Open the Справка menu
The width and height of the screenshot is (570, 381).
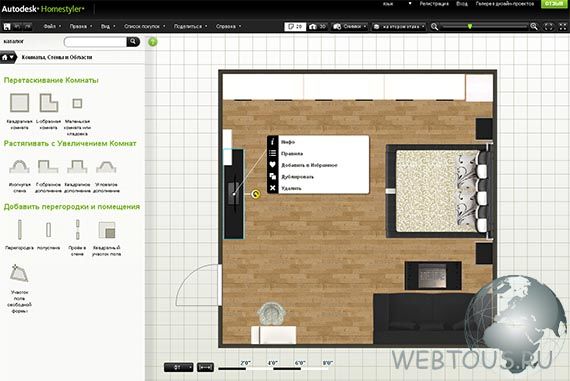(228, 27)
